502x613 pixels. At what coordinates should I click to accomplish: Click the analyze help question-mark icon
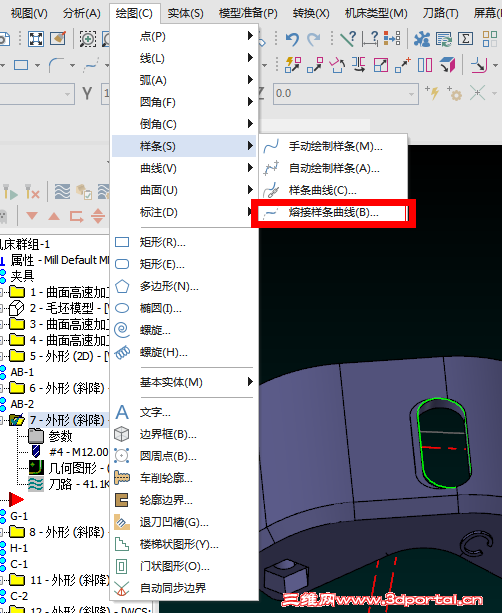tap(348, 39)
